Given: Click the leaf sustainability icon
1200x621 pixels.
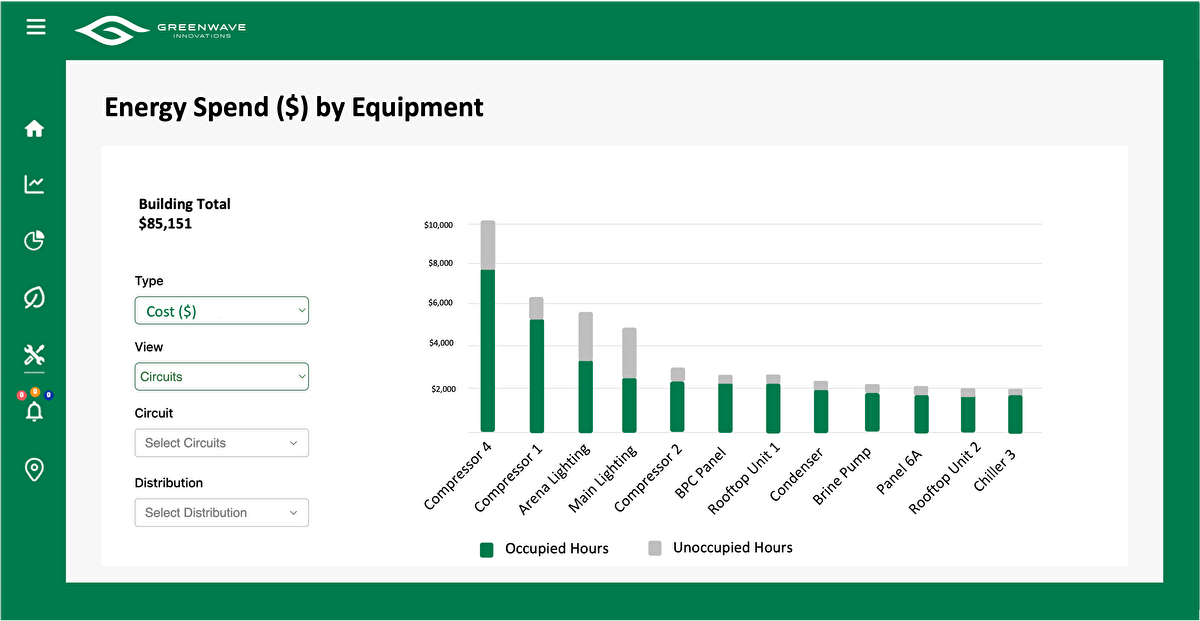Looking at the screenshot, I should coord(34,297).
